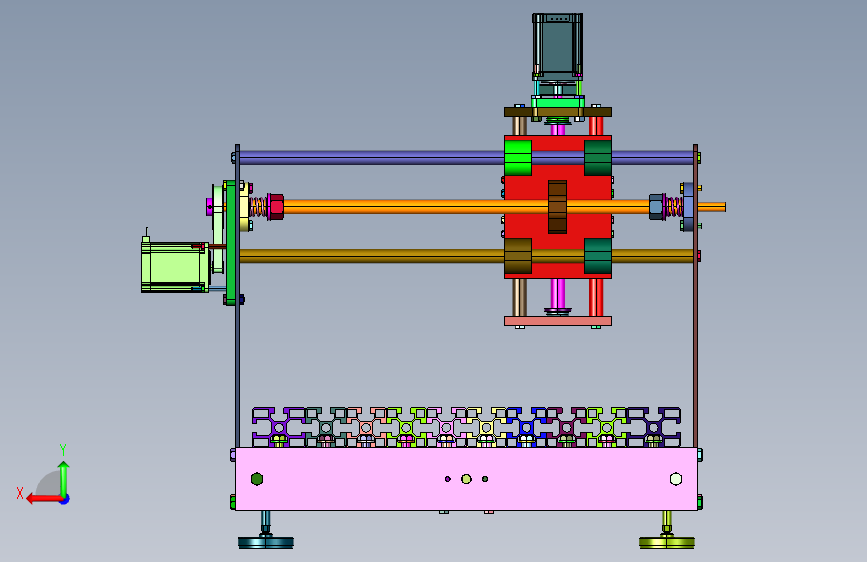The height and width of the screenshot is (562, 867).
Task: Pick the tan vertical guide rod below carriage
Action: click(x=519, y=298)
